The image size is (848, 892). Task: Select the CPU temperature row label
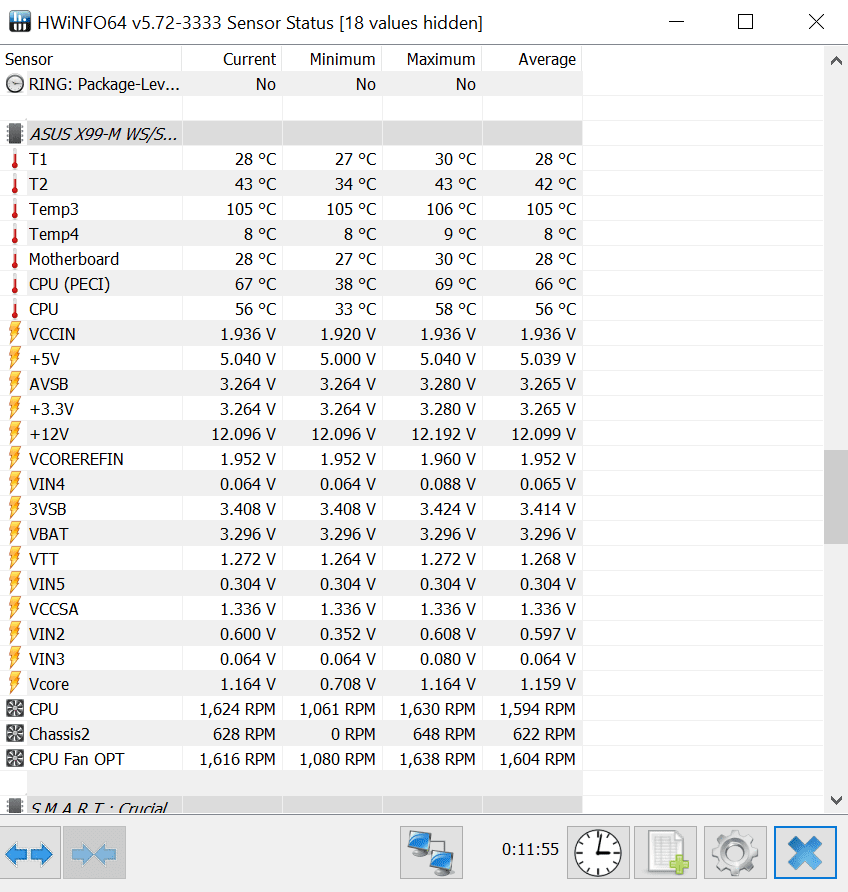[44, 309]
